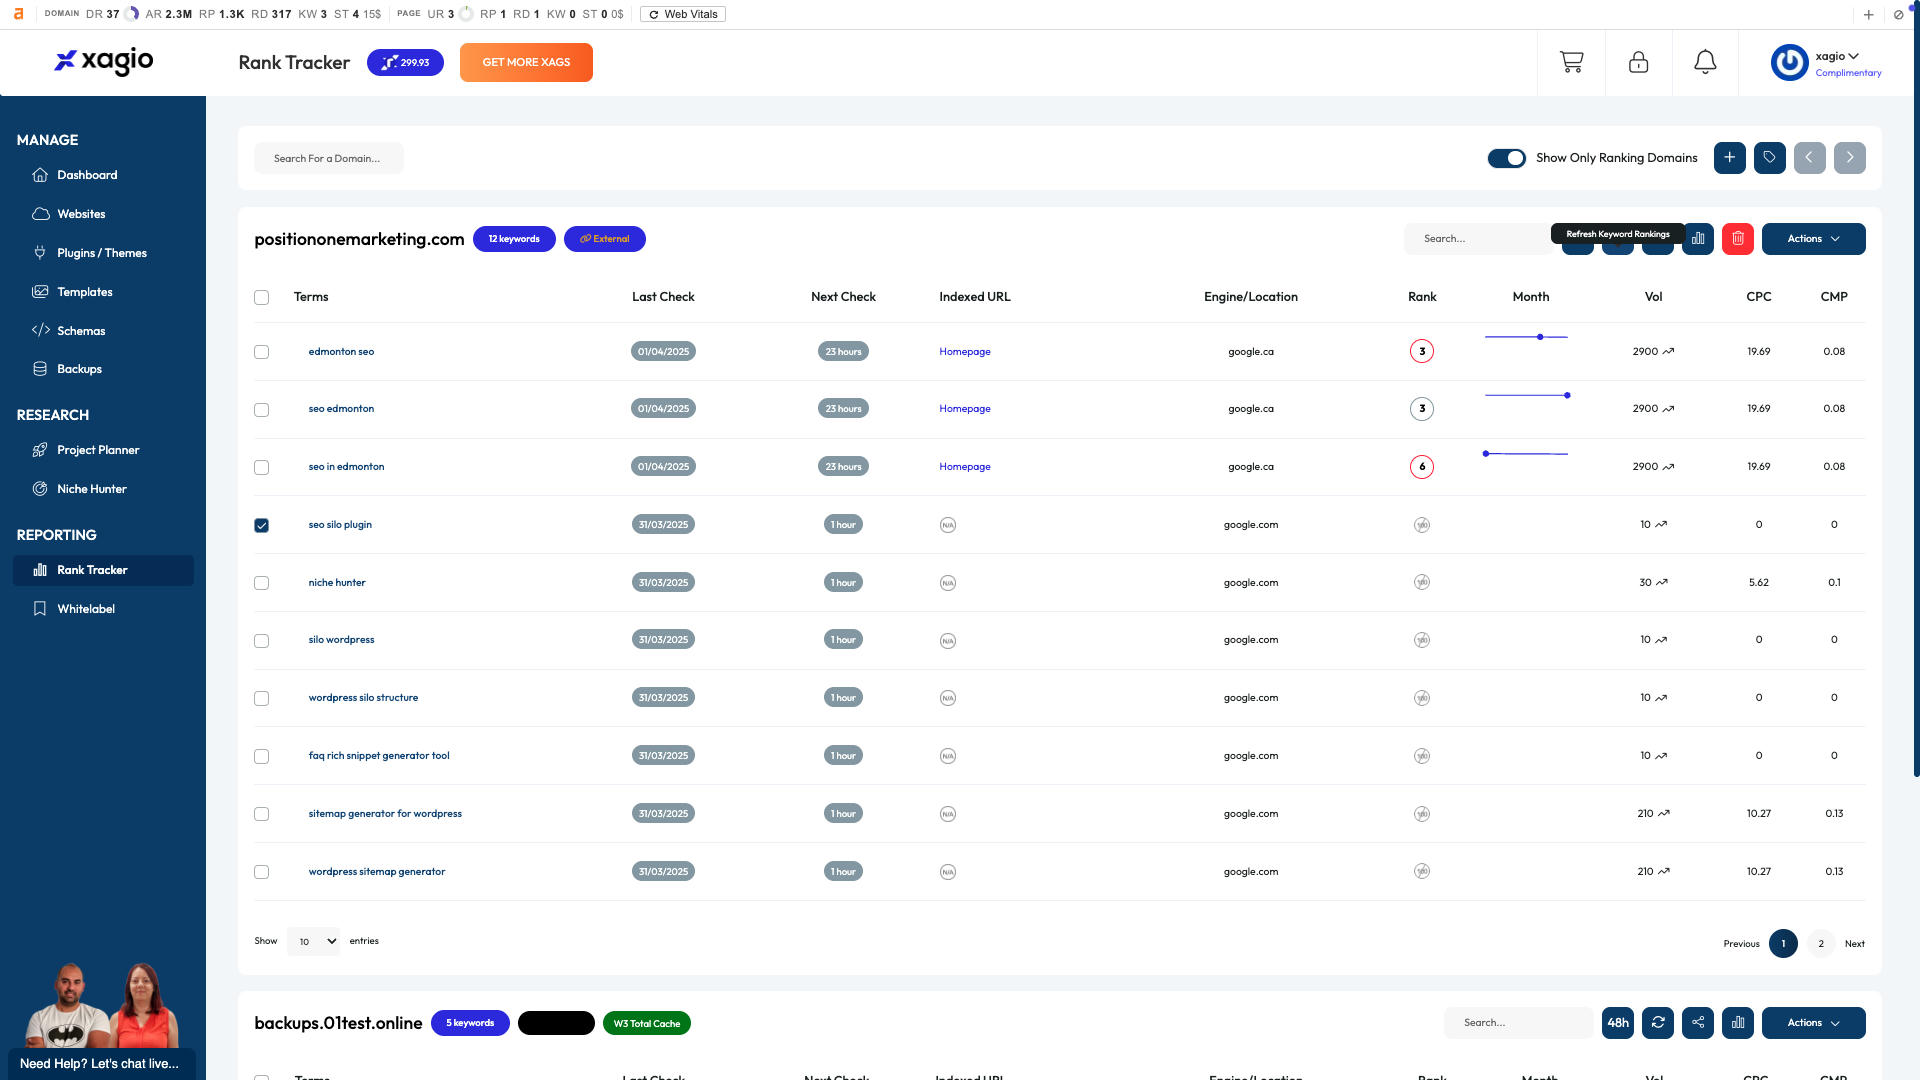
Task: Go to next page with right chevron button
Action: pos(1849,158)
